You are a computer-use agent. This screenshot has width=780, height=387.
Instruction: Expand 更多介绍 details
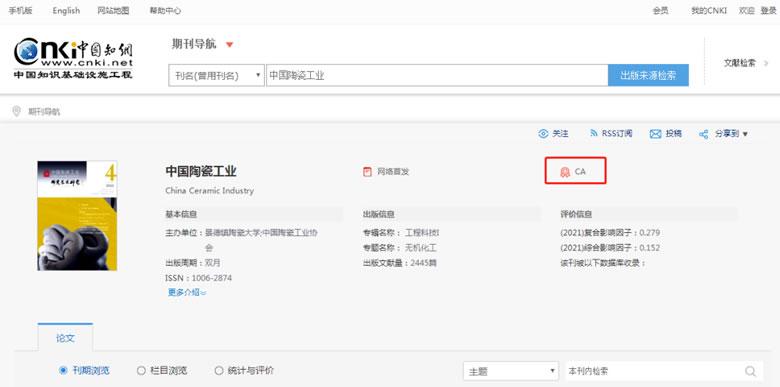click(x=187, y=293)
